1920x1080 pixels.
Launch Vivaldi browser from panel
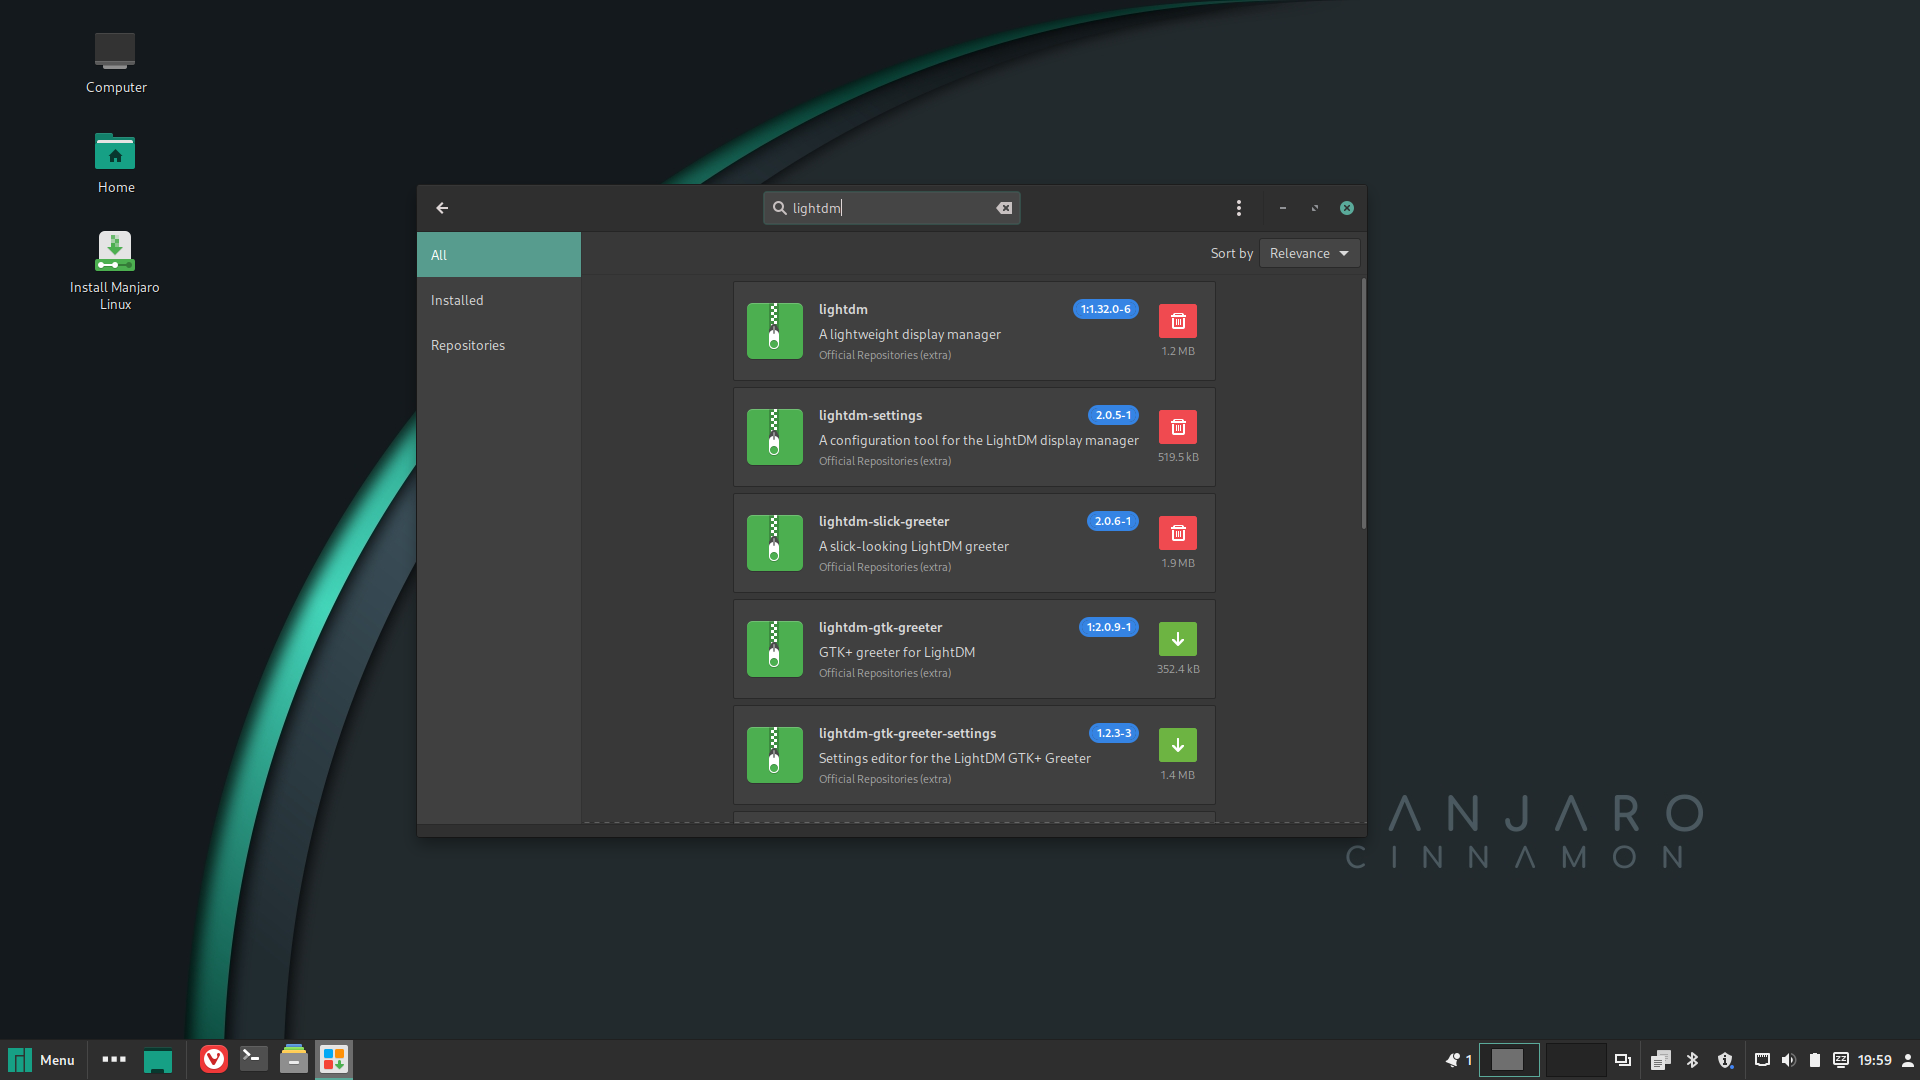[x=213, y=1059]
